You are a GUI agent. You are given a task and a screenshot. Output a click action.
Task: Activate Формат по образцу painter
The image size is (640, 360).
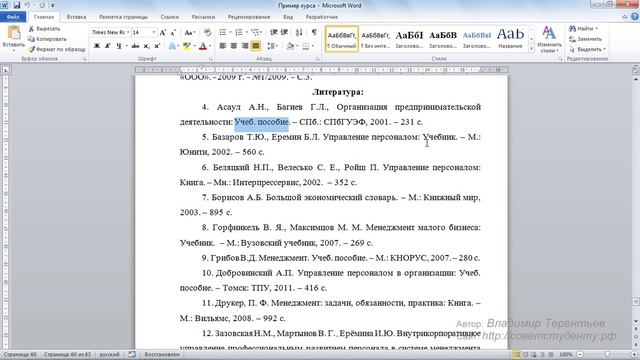coord(57,49)
